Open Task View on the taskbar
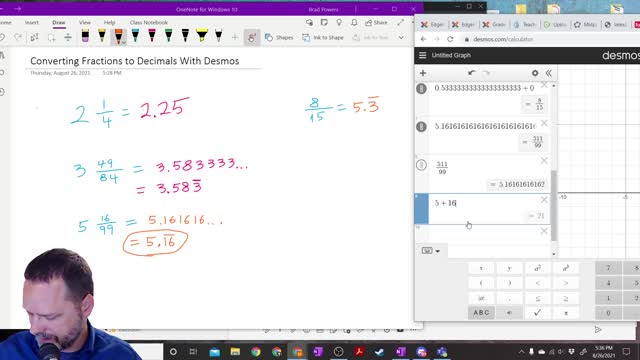 click(193, 351)
